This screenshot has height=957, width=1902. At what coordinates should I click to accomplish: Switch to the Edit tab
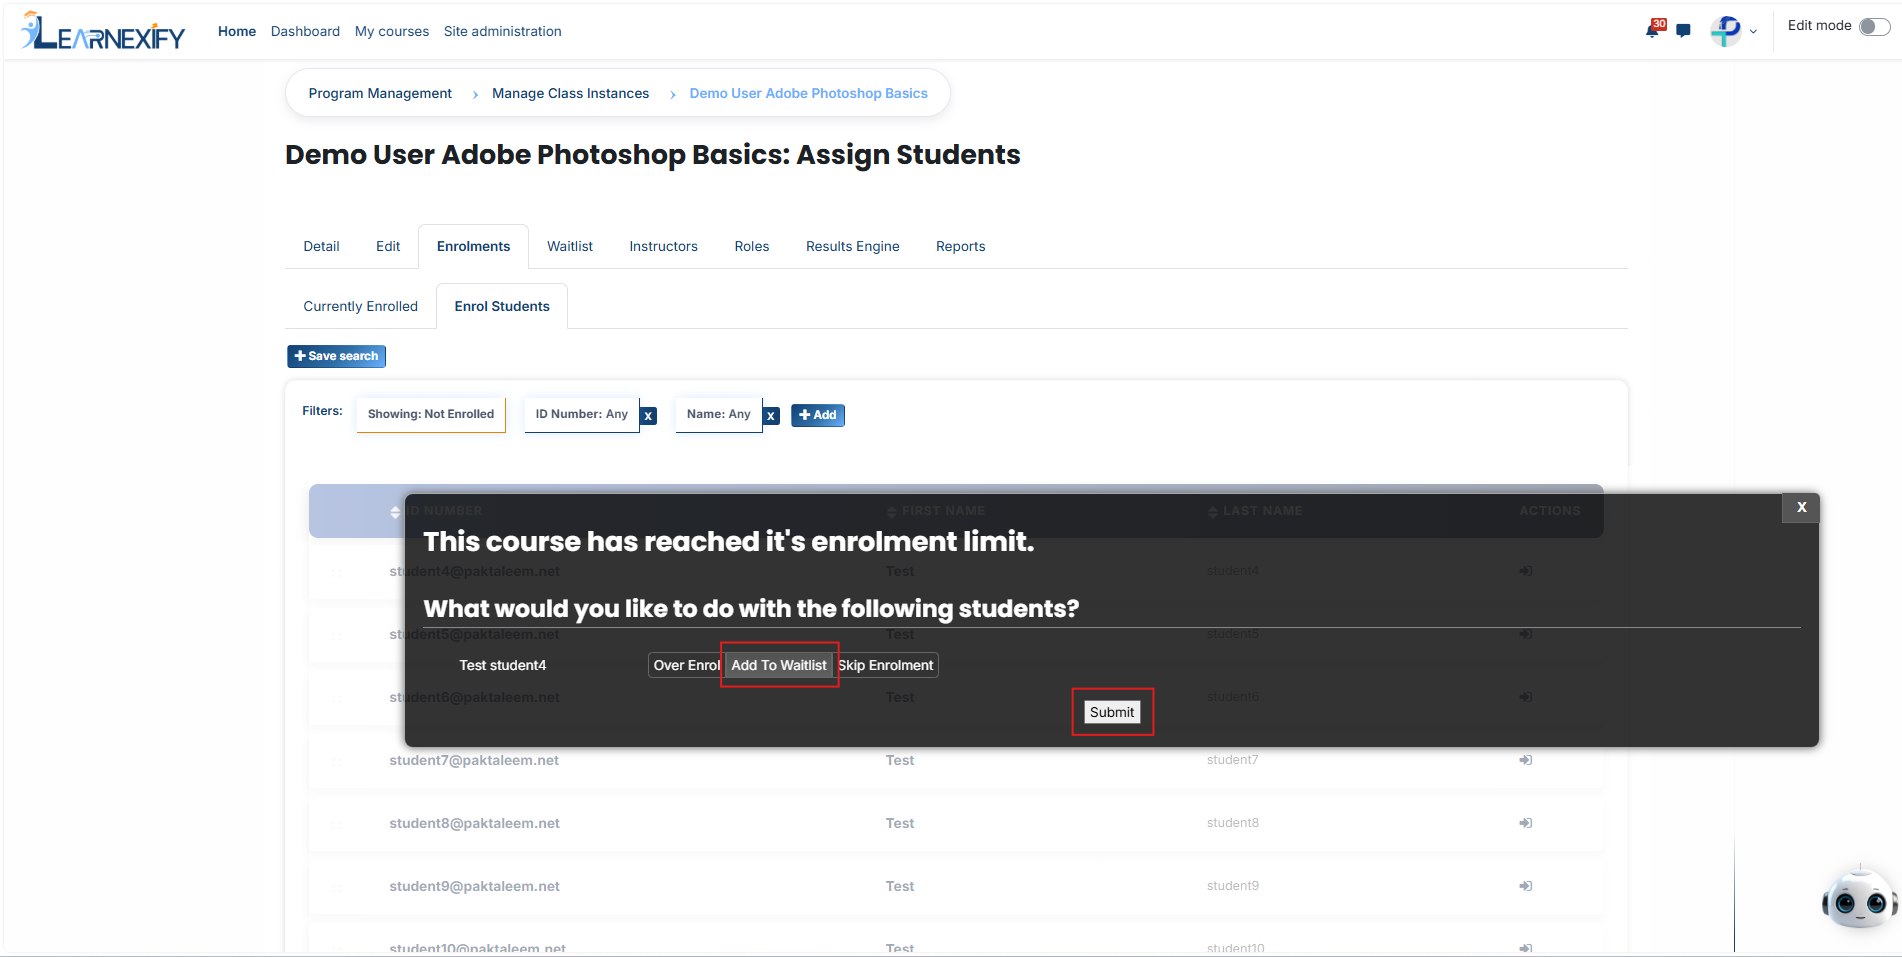click(x=388, y=246)
